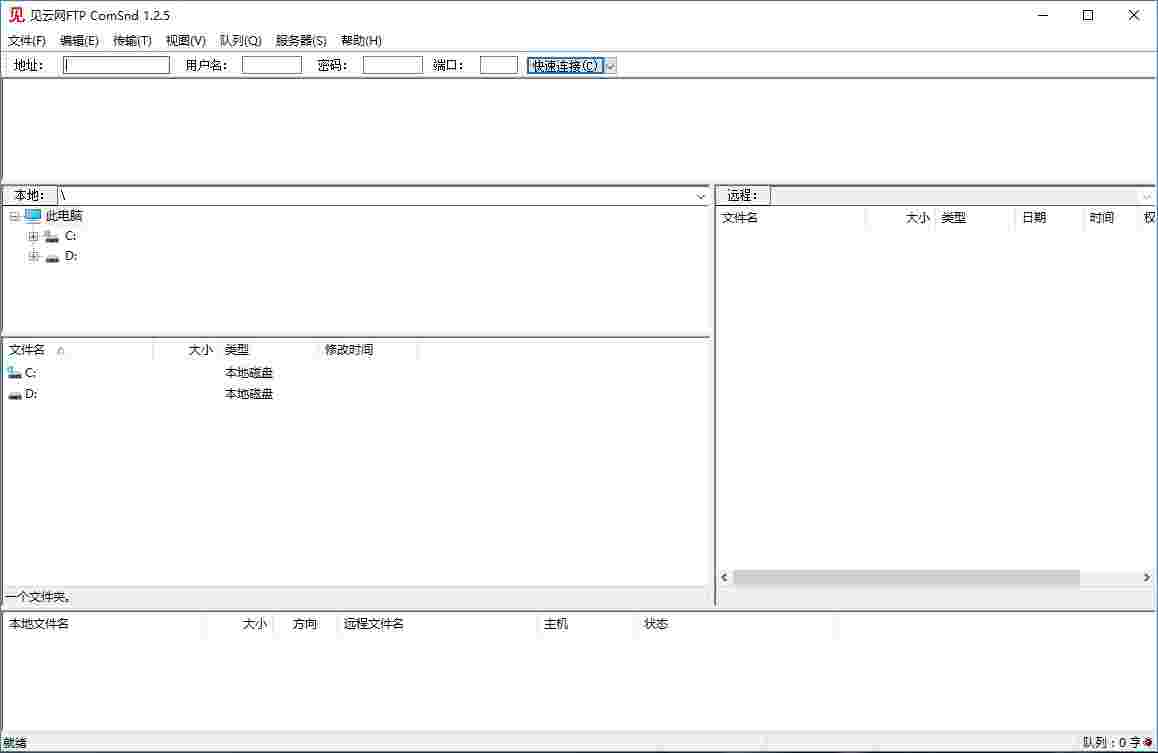
Task: Click the 此电脑 computer icon in tree
Action: [x=33, y=216]
